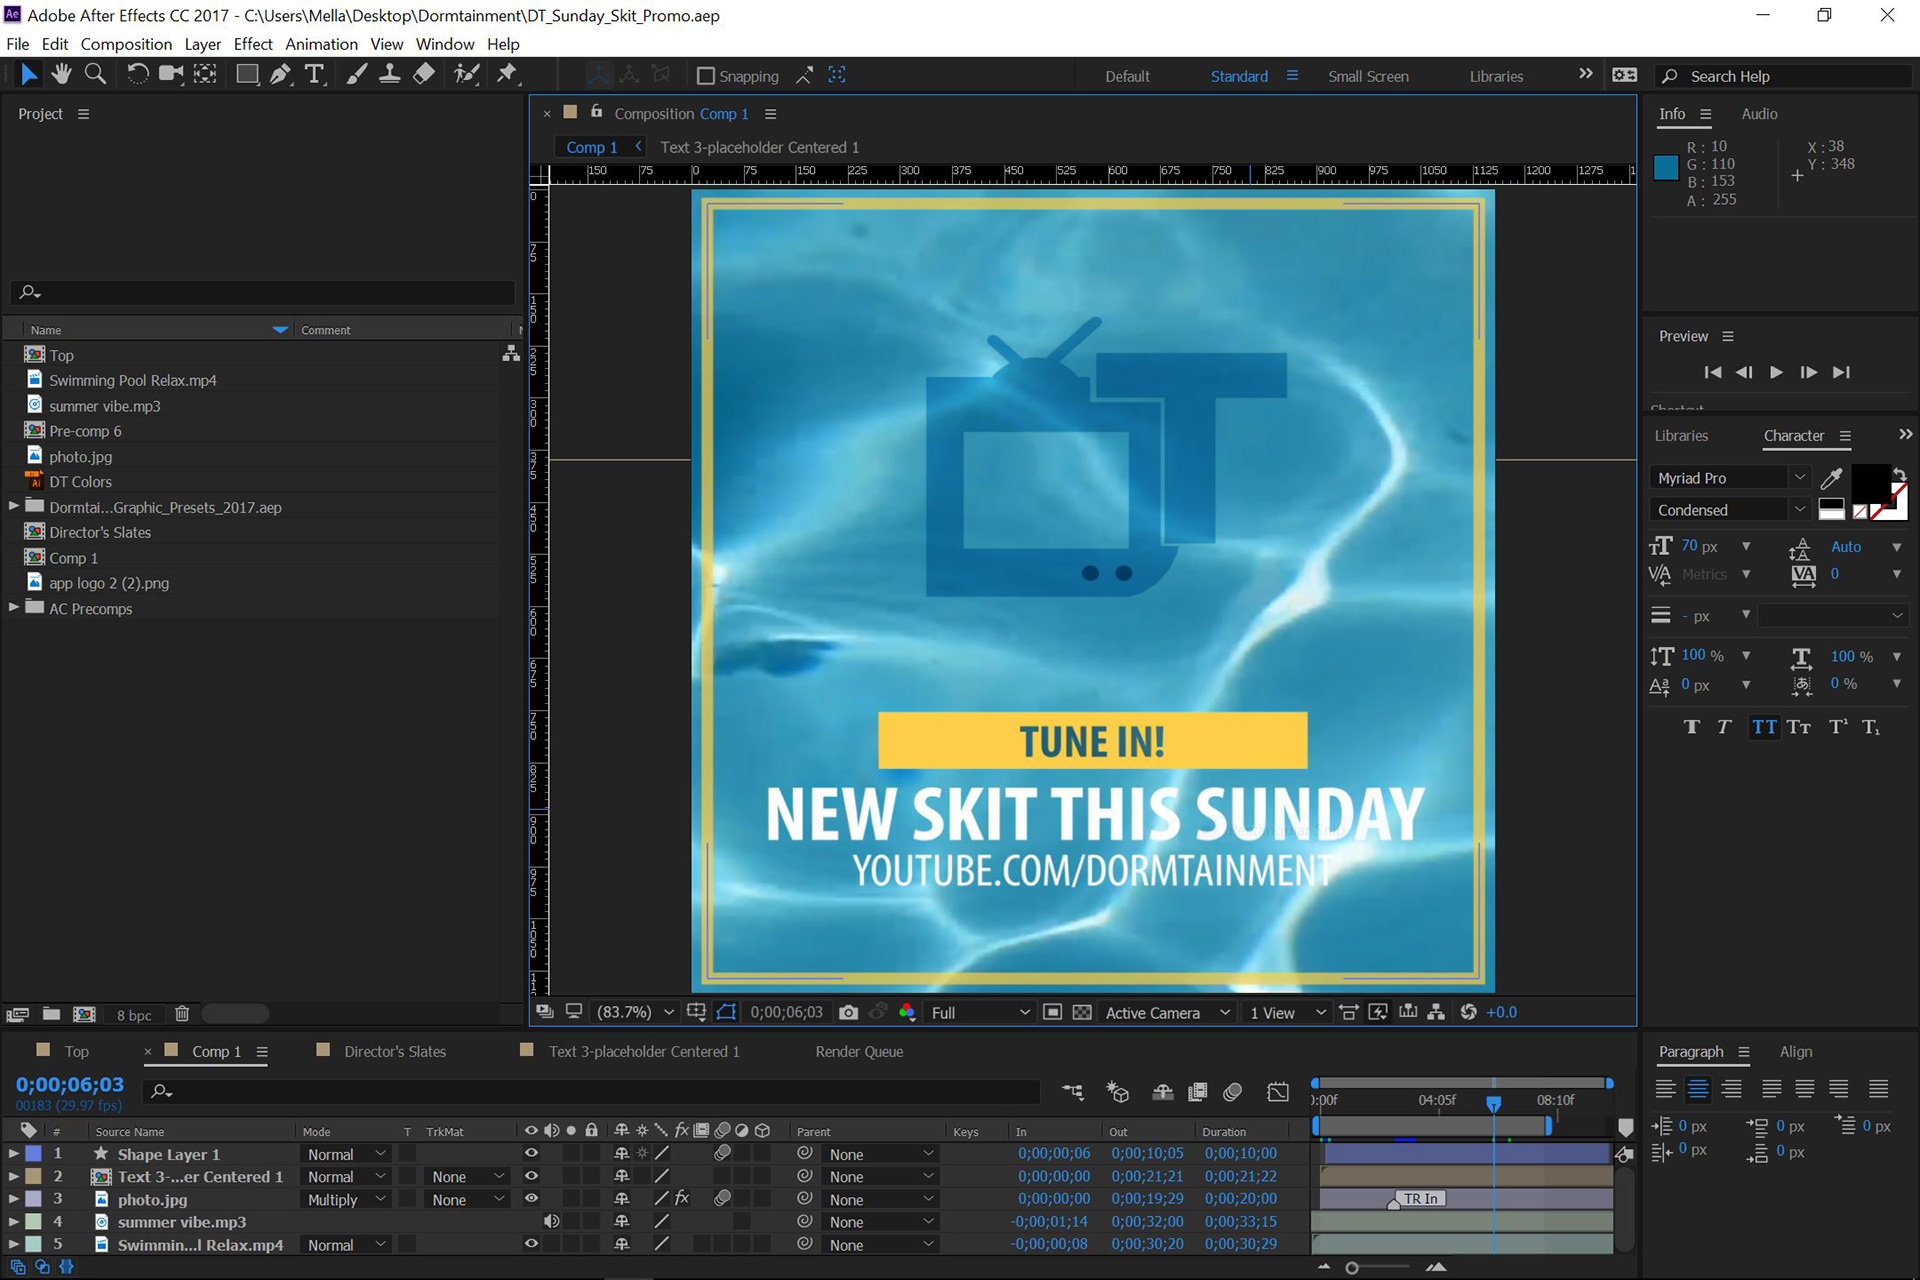Viewport: 1920px width, 1280px height.
Task: Open the Animation menu
Action: (x=321, y=44)
